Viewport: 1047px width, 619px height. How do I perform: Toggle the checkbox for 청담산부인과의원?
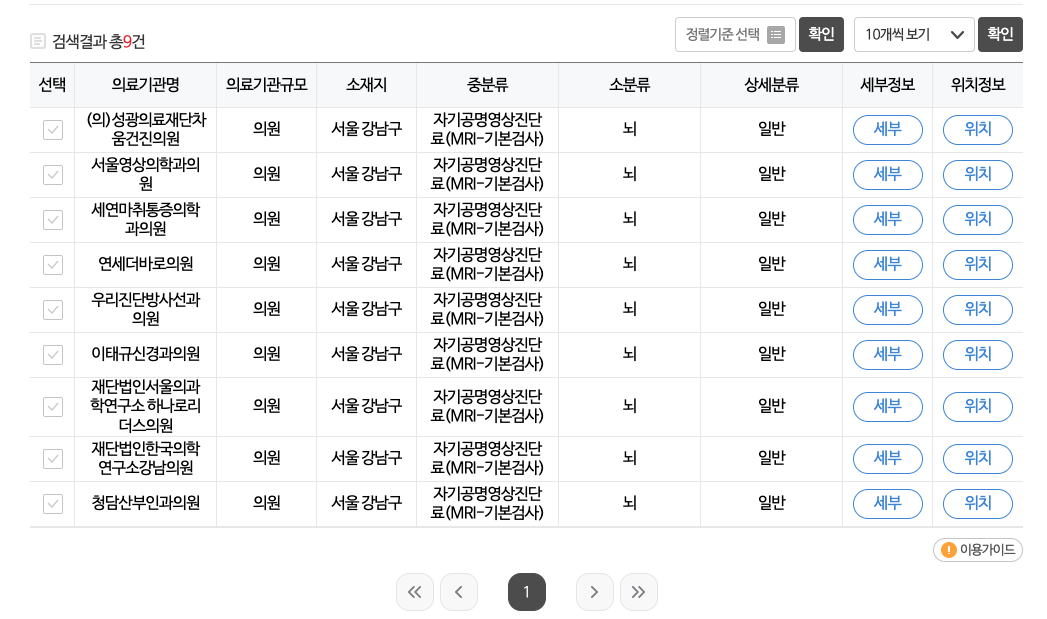pos(52,503)
